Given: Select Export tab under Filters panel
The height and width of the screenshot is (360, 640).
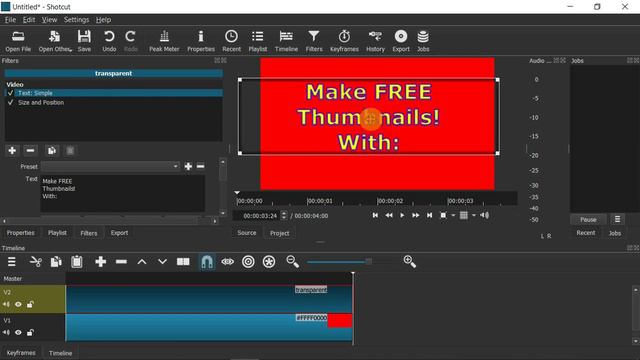Looking at the screenshot, I should point(119,233).
